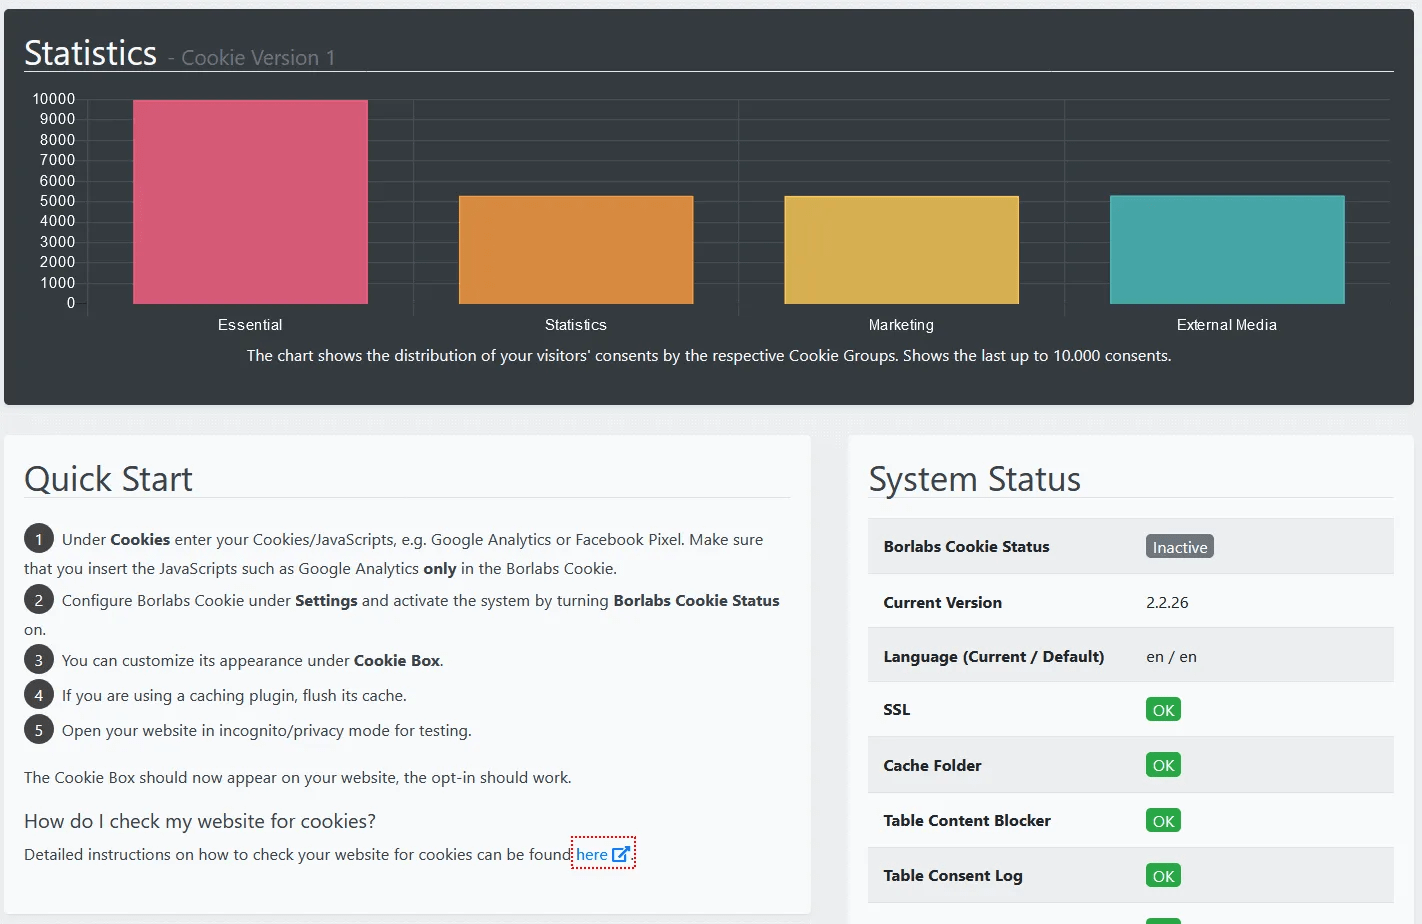Select the "Marketing" x-axis label
Viewport: 1422px width, 924px height.
[x=901, y=325]
